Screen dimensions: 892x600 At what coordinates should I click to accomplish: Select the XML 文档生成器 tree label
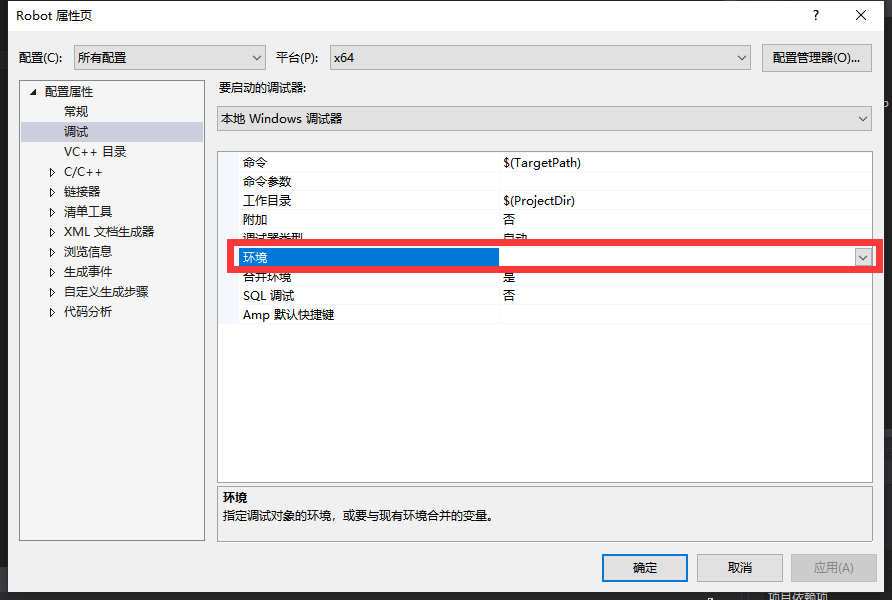[x=109, y=231]
